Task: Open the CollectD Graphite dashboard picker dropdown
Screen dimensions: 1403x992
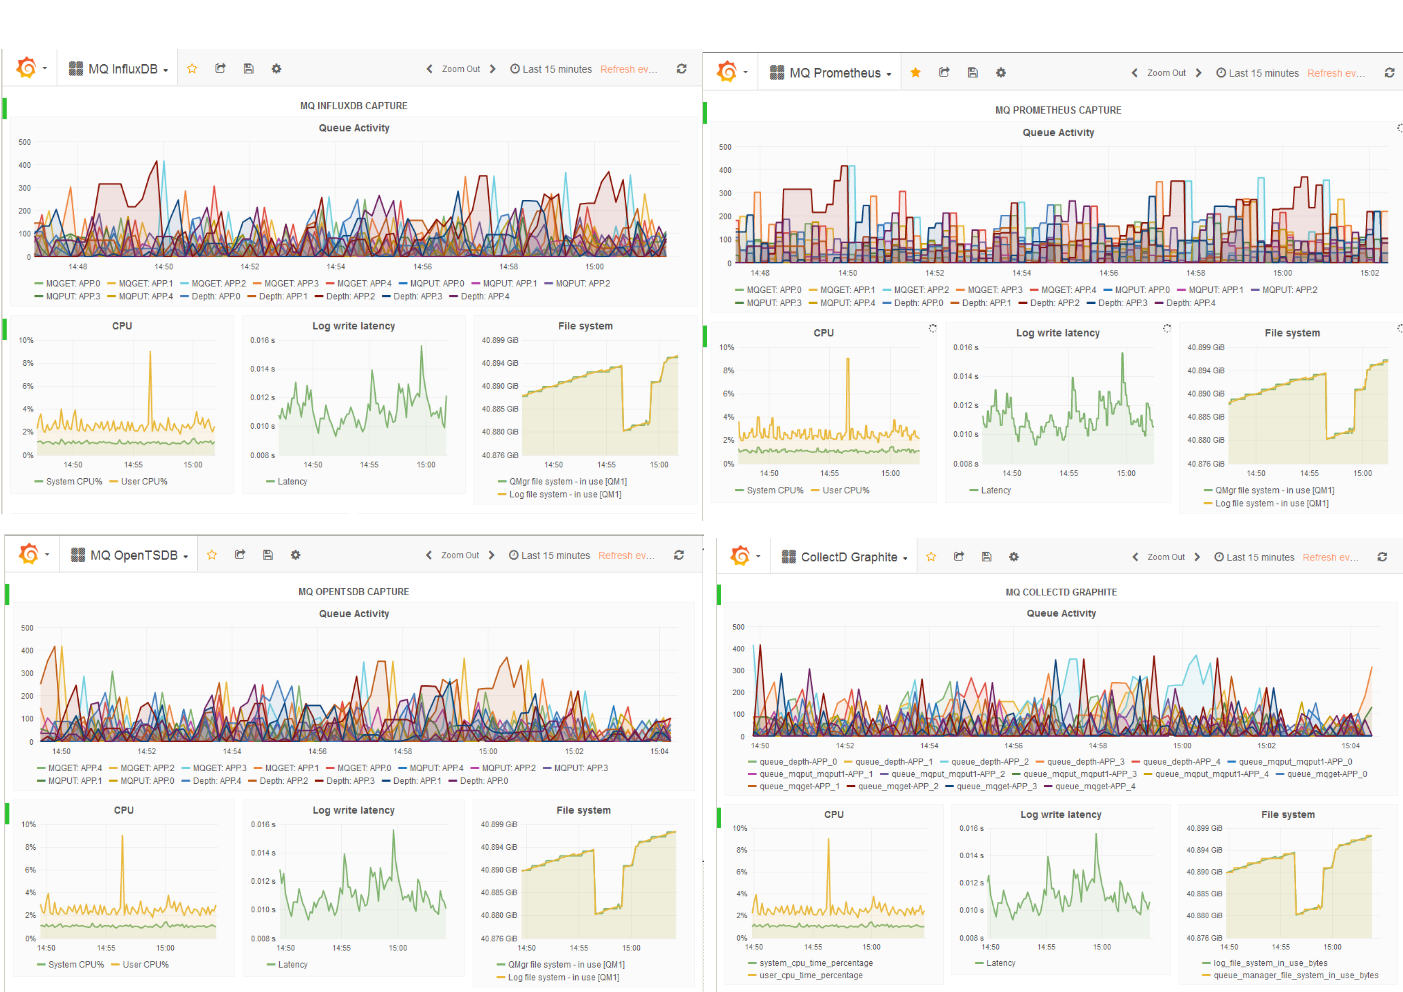Action: pyautogui.click(x=844, y=557)
